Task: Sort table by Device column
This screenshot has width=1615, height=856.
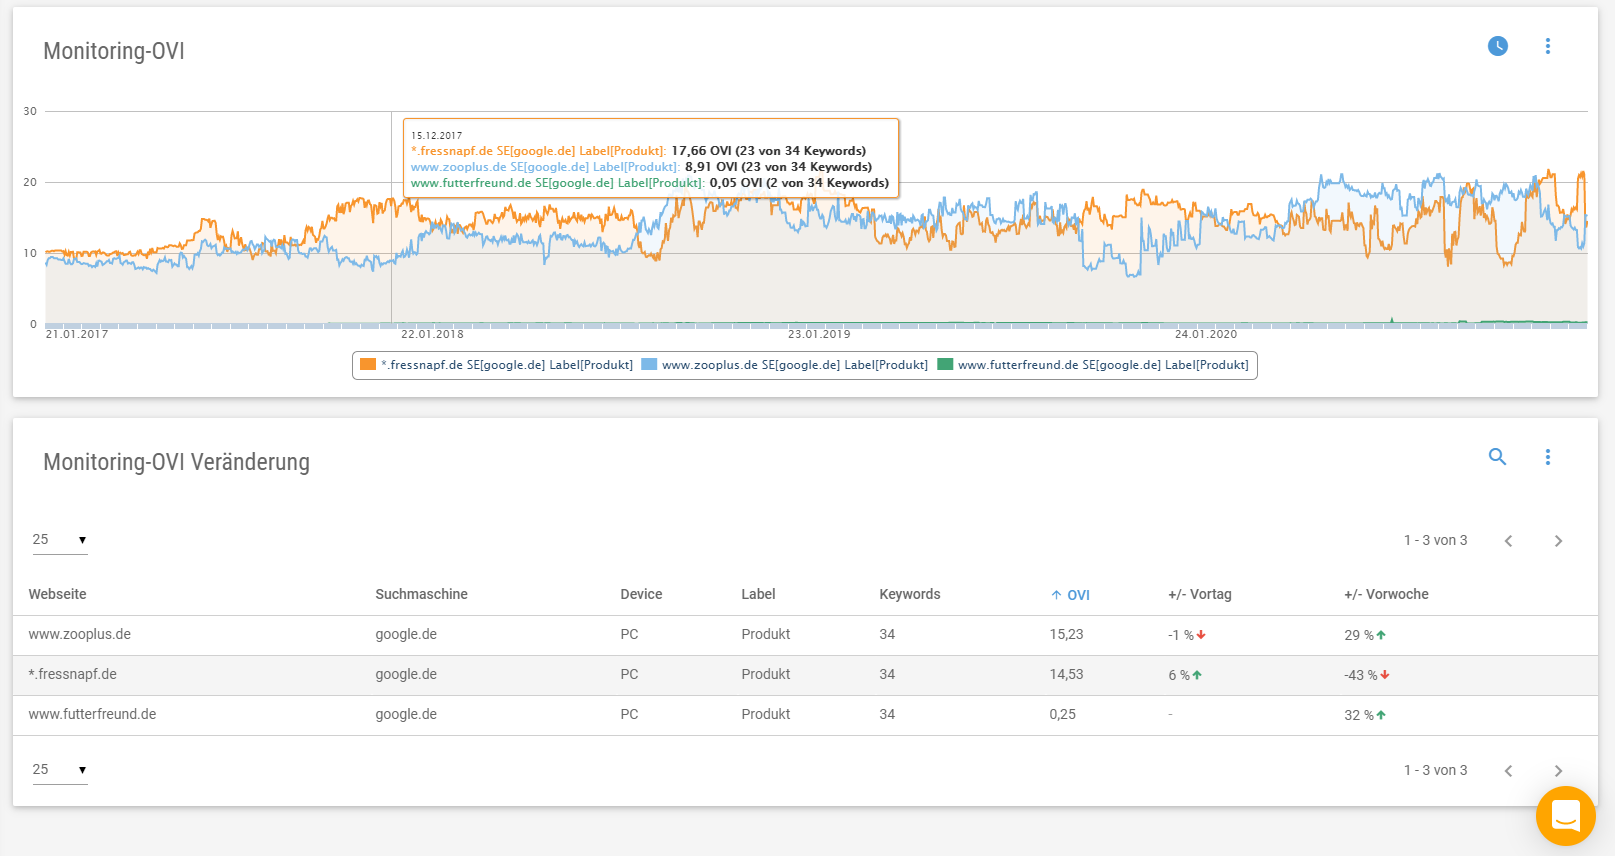Action: point(641,594)
